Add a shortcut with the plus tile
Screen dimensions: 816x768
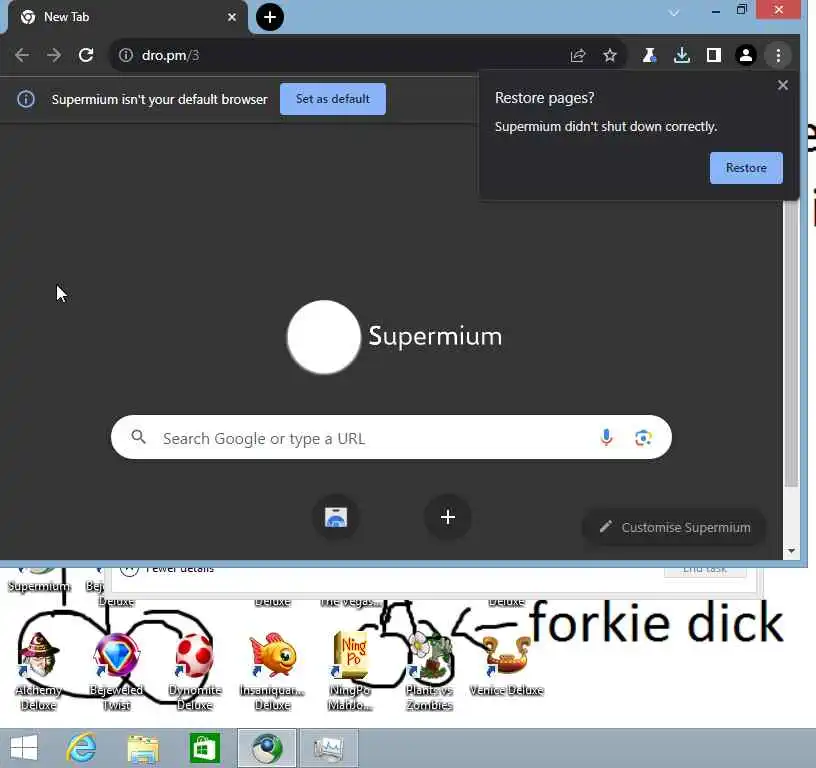coord(448,517)
